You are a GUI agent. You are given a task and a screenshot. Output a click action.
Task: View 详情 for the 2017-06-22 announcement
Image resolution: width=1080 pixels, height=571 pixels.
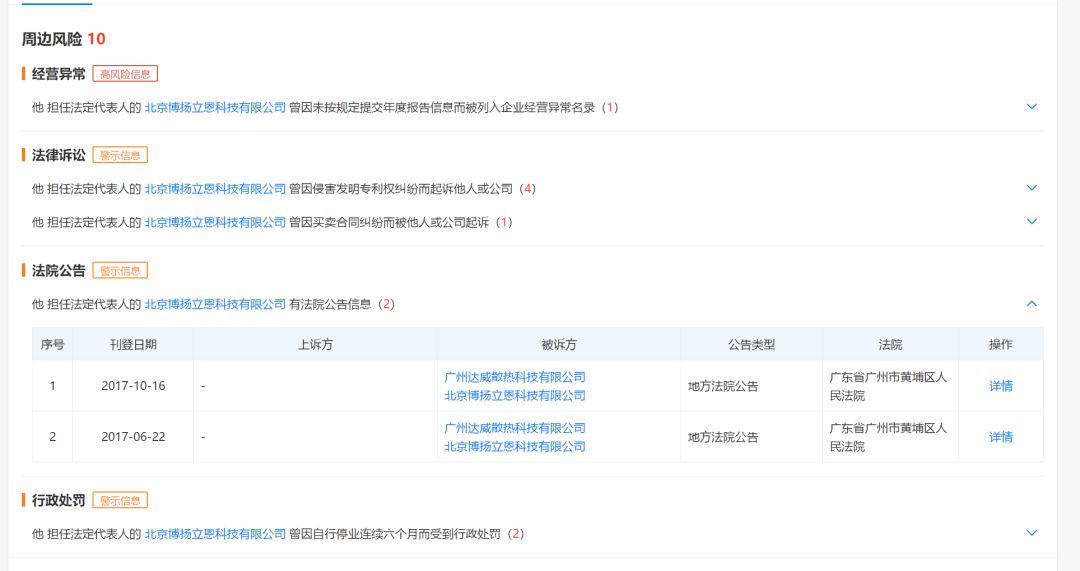(x=1001, y=437)
